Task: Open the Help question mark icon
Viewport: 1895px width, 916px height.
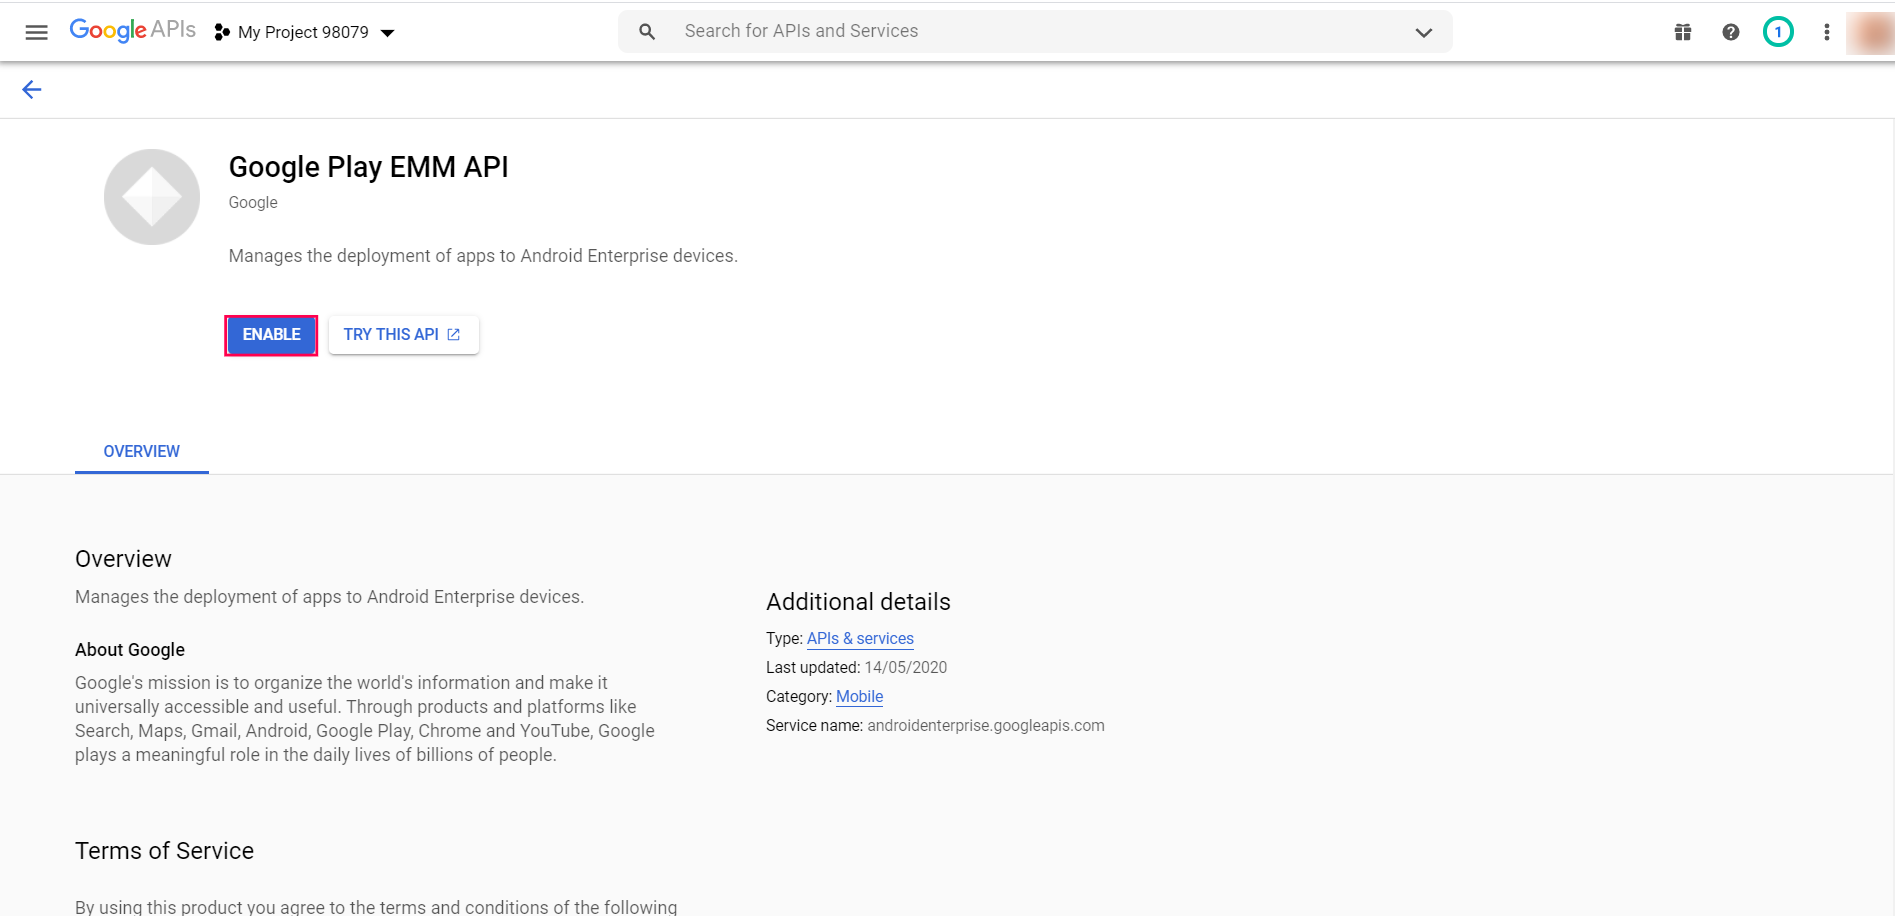Action: pyautogui.click(x=1731, y=32)
